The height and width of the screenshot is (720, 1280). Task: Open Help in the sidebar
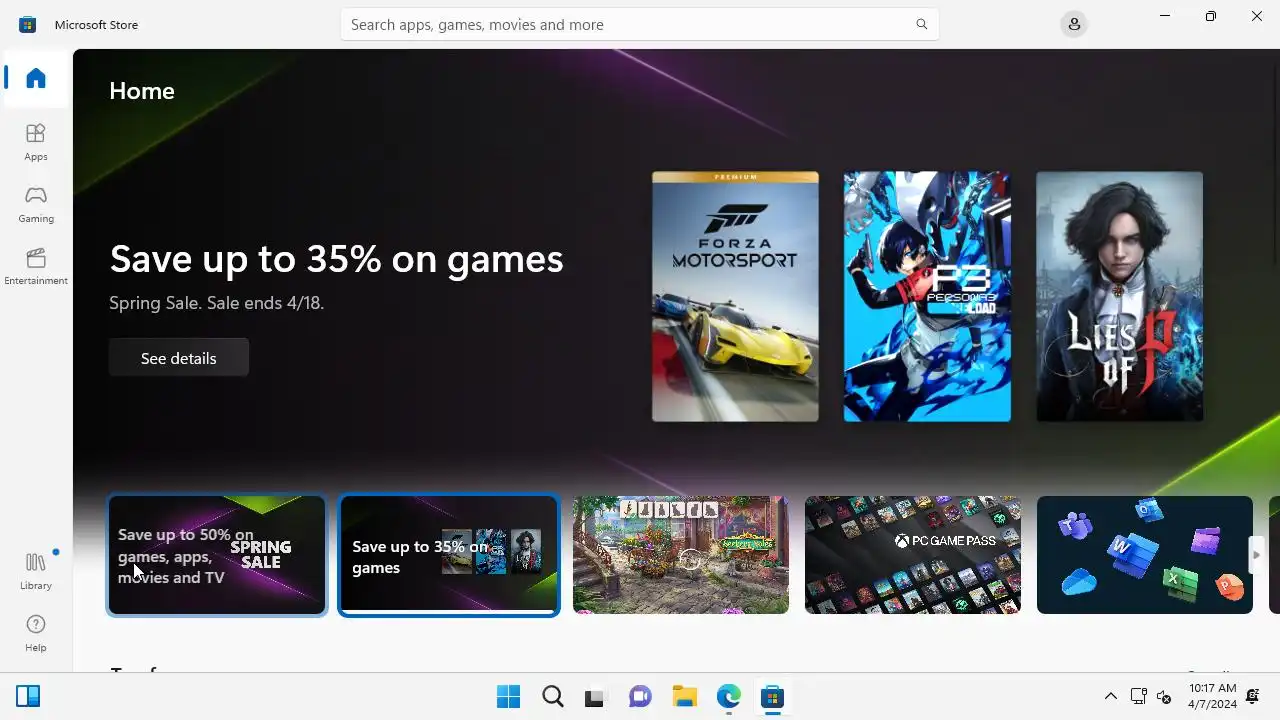(x=36, y=633)
